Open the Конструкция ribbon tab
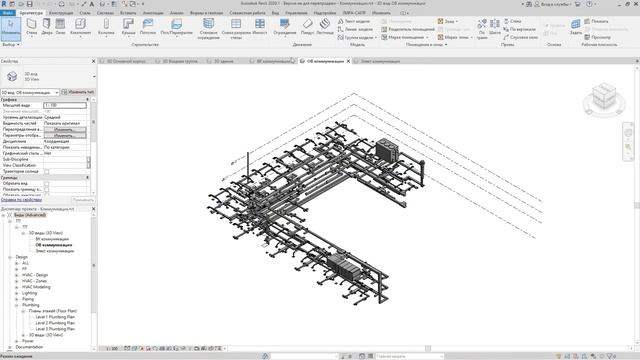This screenshot has width=640, height=360. tap(61, 13)
